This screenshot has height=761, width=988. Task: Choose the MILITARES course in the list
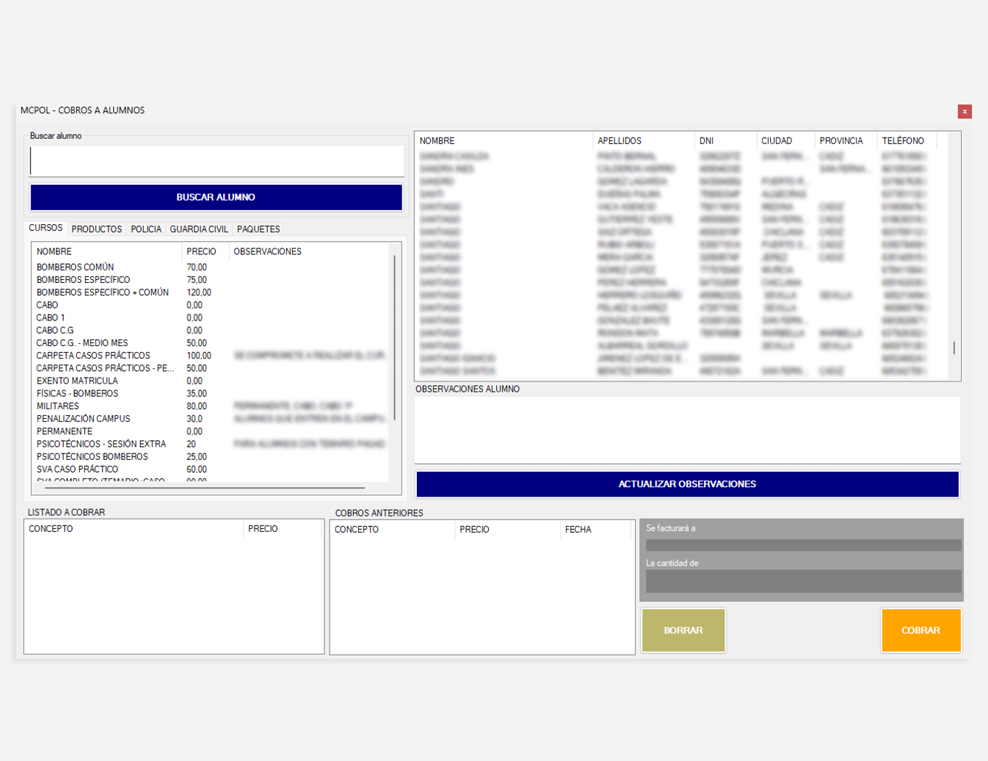pos(58,406)
